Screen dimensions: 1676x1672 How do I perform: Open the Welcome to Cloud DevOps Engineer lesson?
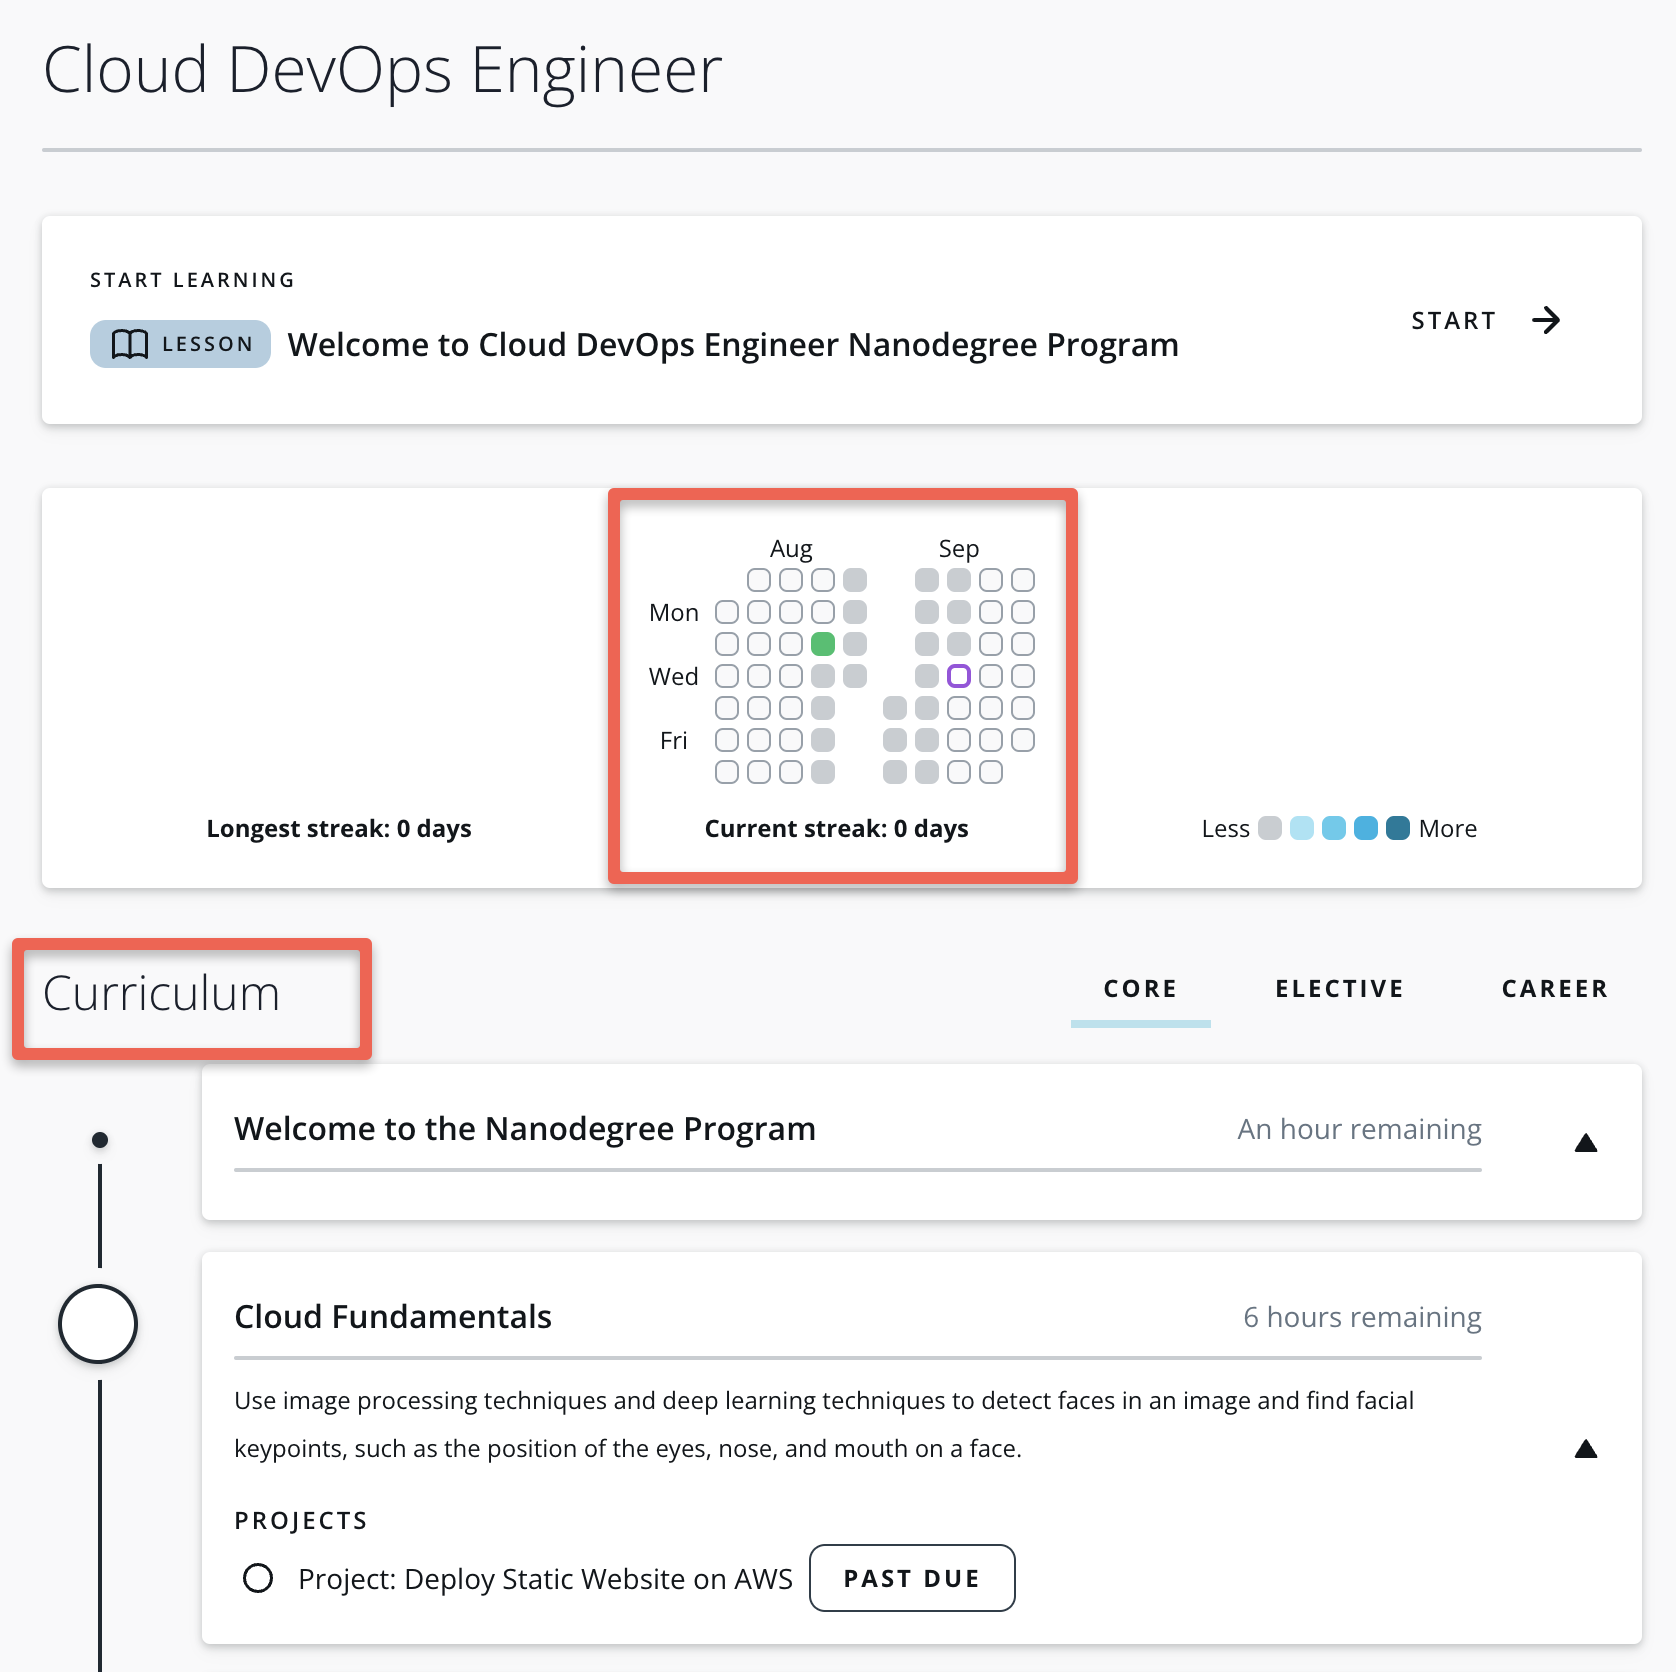pos(733,344)
